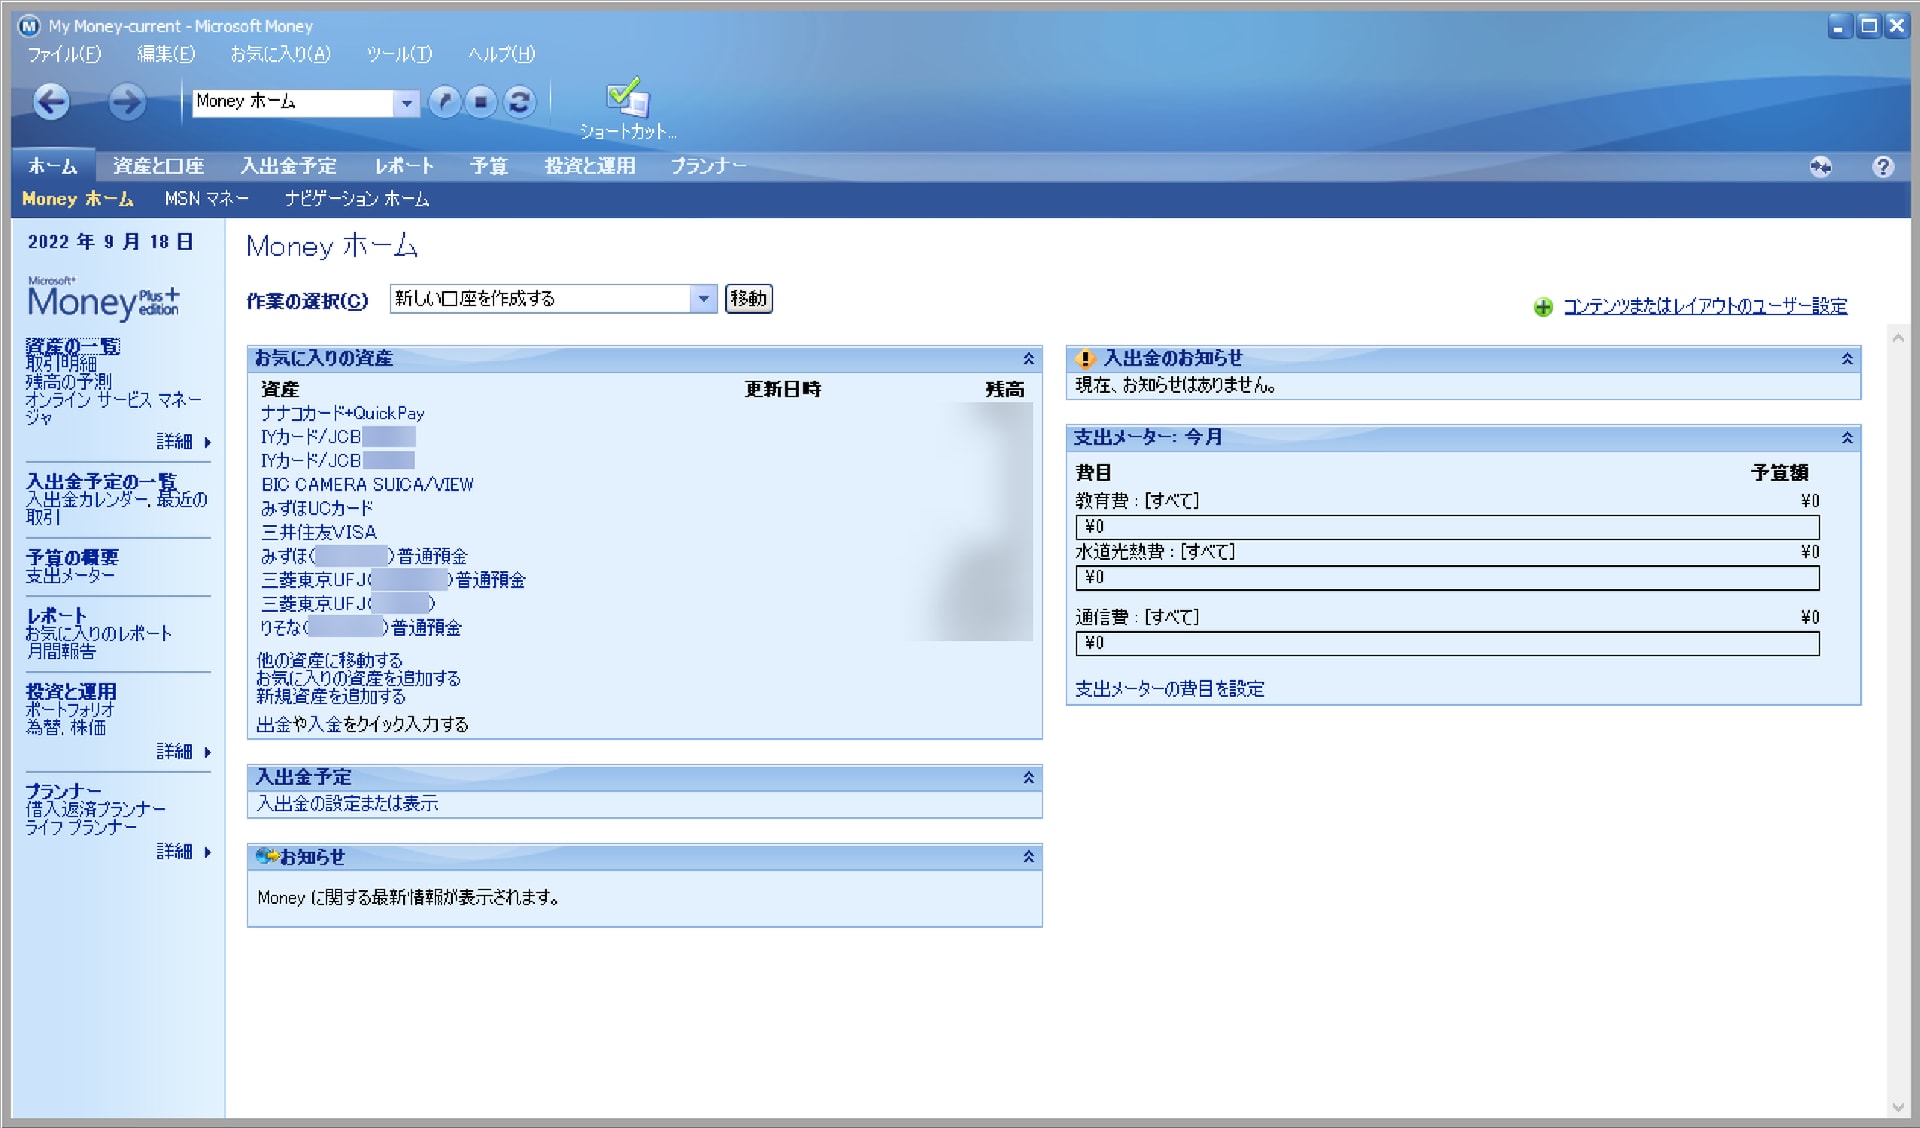1920x1128 pixels.
Task: Open the 支出メーター sidebar link
Action: (70, 576)
